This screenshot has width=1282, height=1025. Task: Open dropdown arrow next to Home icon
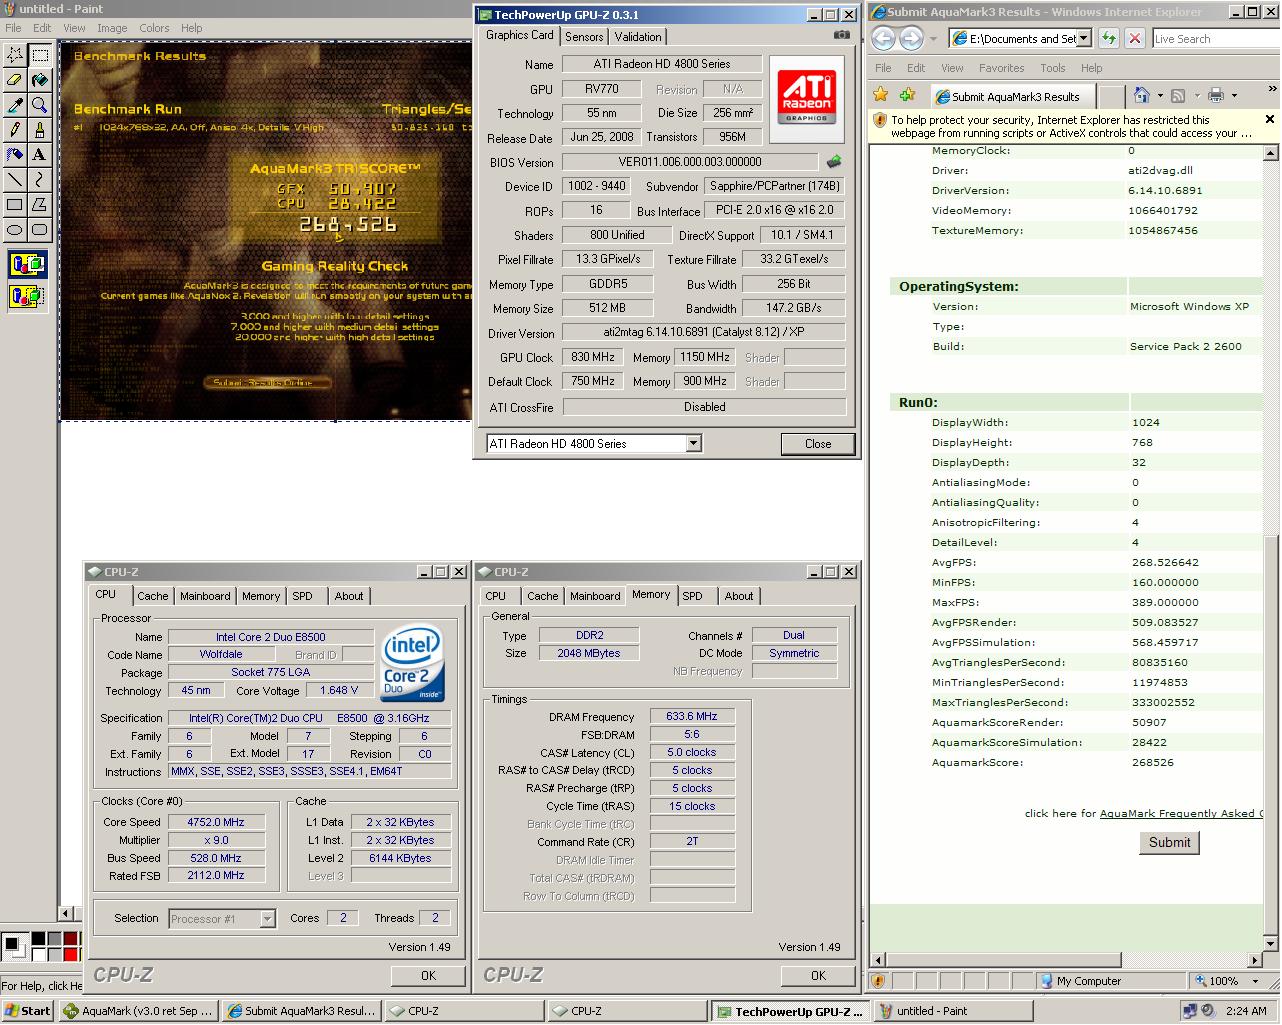[1160, 96]
